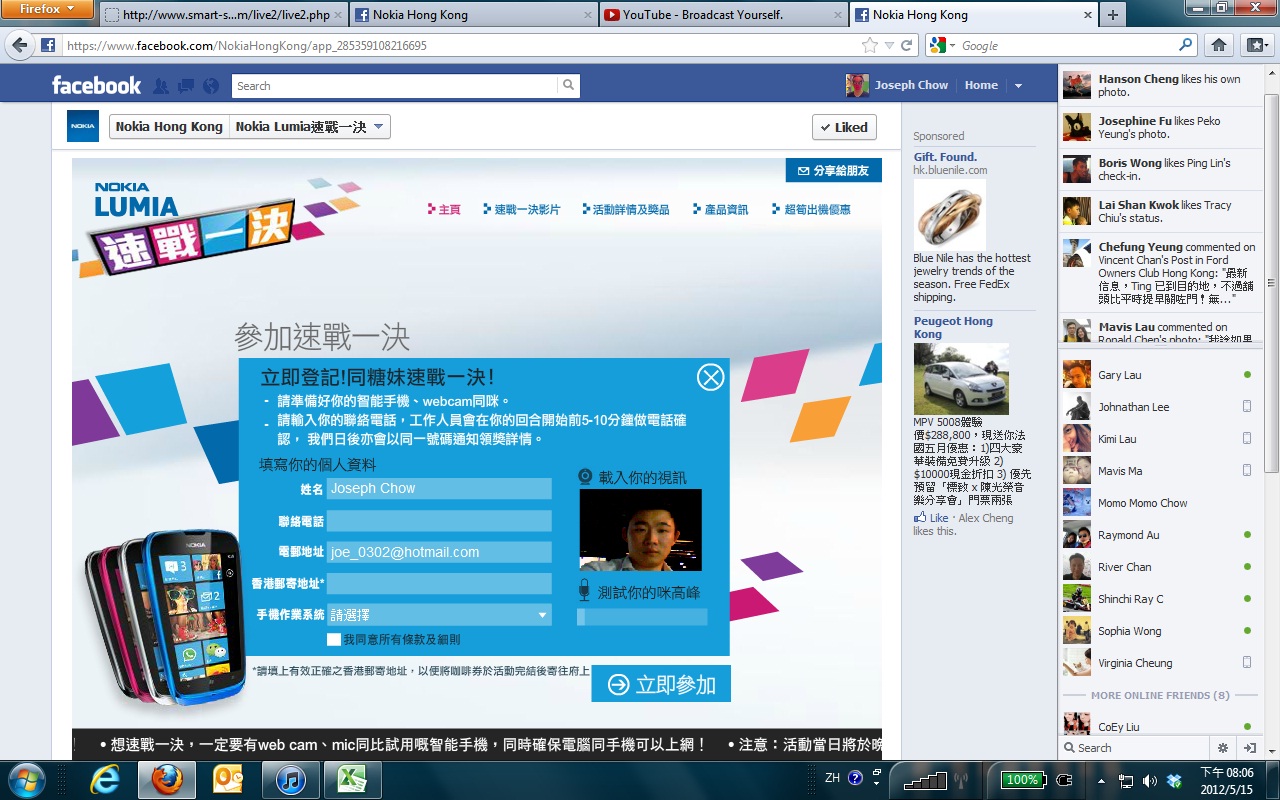
Task: Click the 香港郵寄地址 input field
Action: point(439,584)
